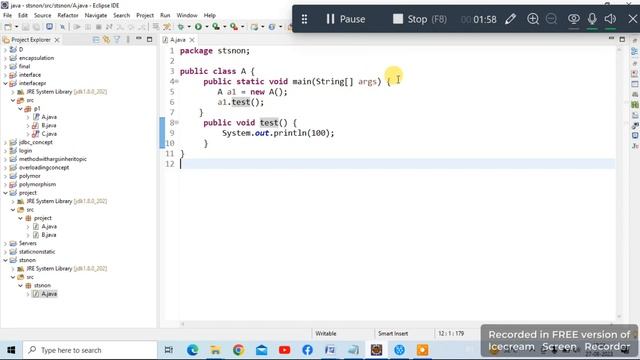Open Google Chrome from taskbar

(238, 350)
